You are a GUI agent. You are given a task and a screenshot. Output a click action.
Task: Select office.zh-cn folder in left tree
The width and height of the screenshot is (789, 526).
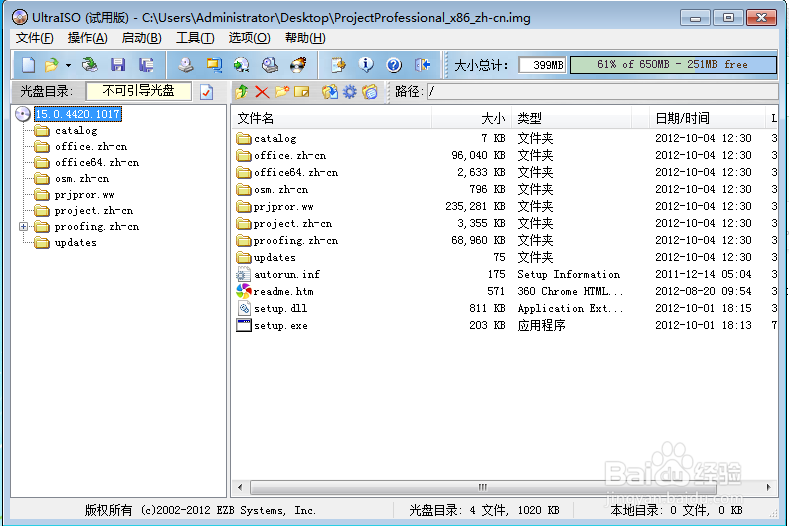[91, 146]
